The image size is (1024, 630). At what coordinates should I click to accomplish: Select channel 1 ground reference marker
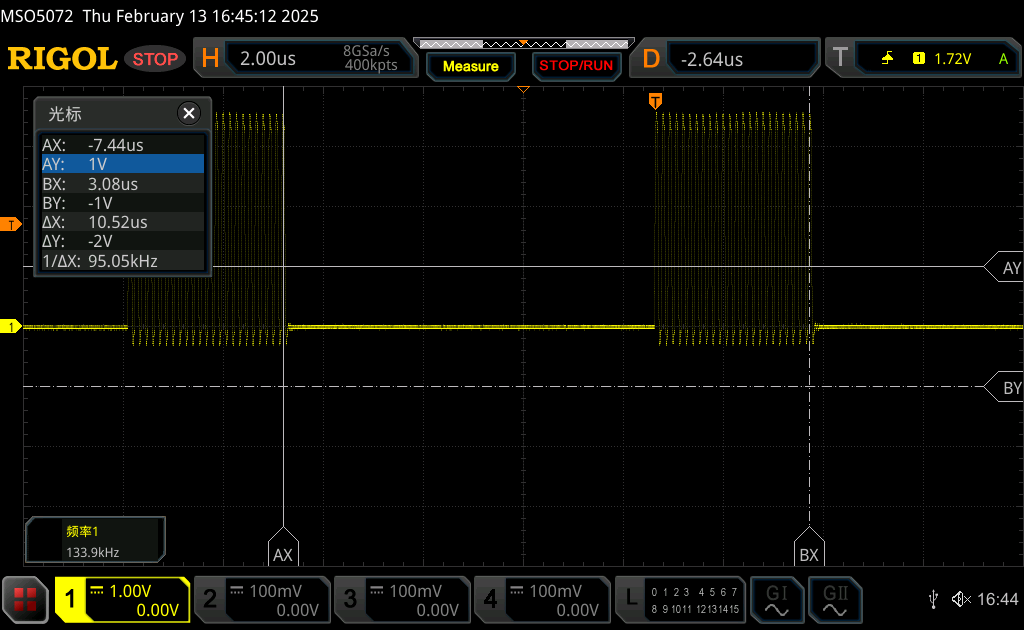(11, 327)
